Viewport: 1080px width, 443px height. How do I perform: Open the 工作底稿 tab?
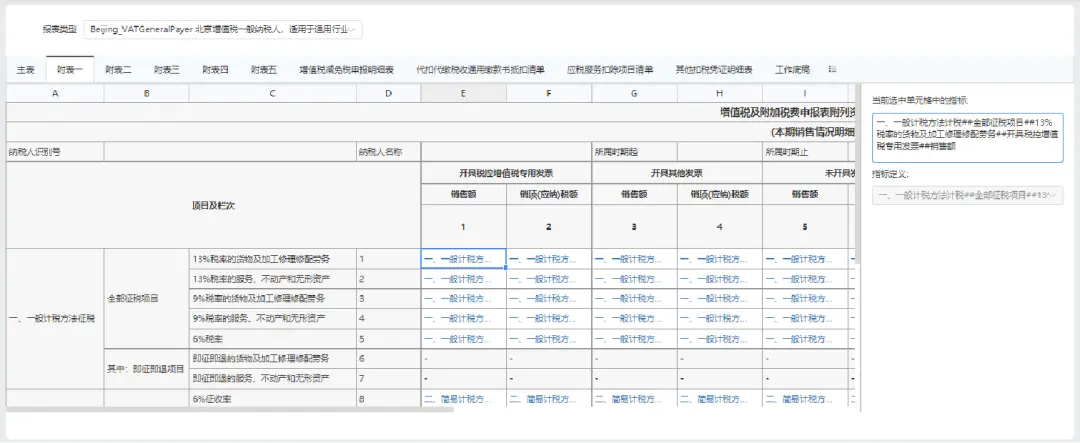[792, 70]
